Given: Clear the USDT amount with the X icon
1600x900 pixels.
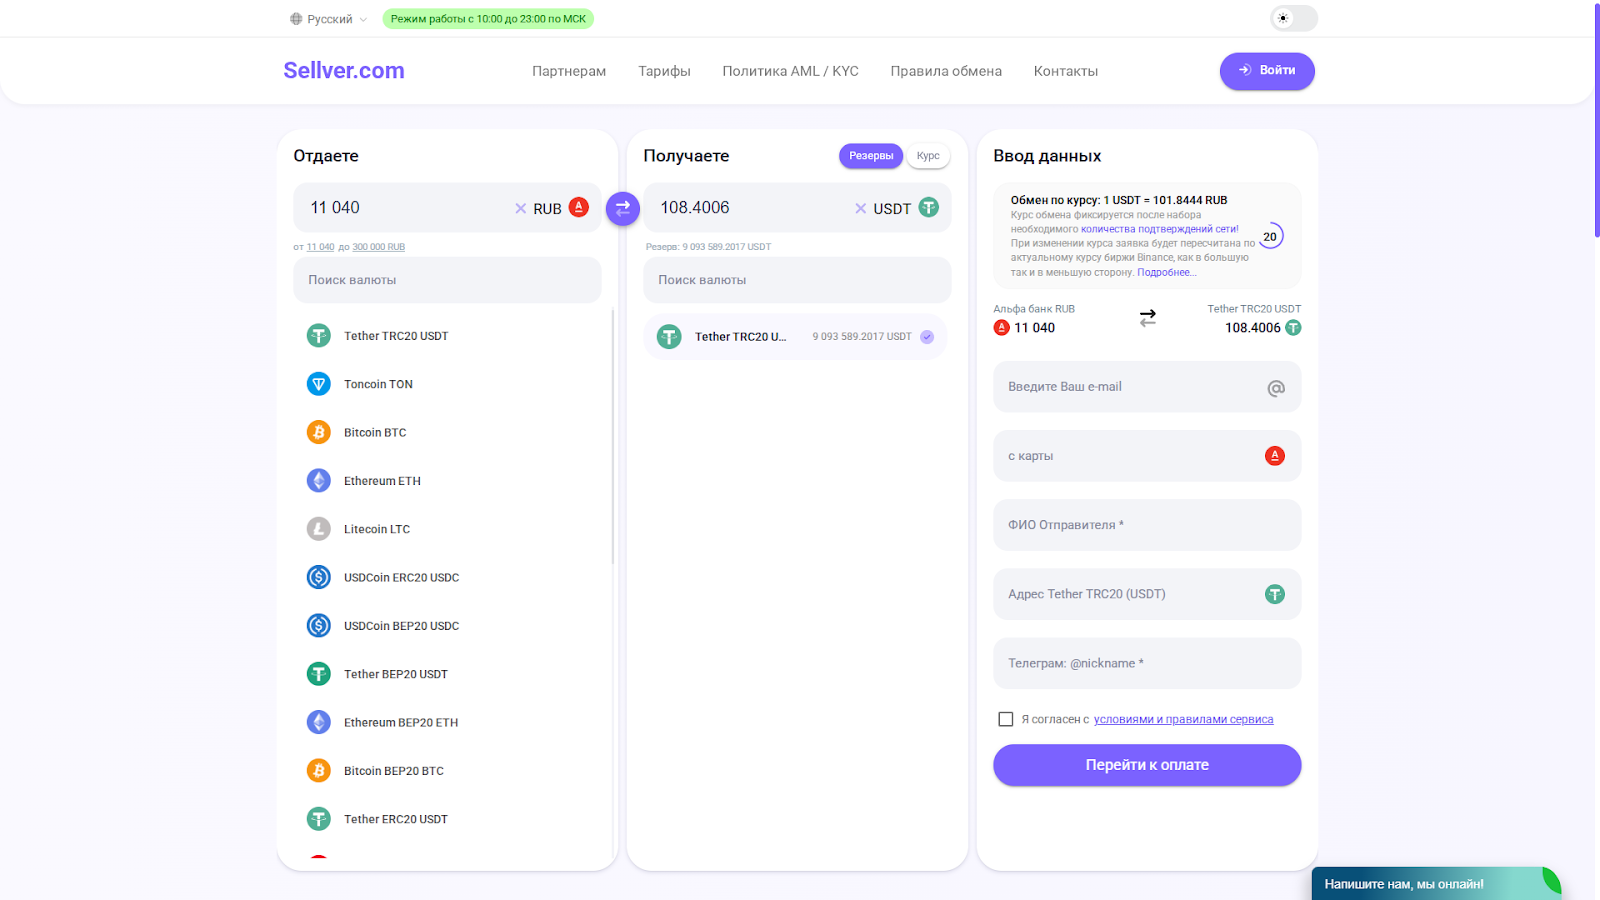Looking at the screenshot, I should [860, 208].
